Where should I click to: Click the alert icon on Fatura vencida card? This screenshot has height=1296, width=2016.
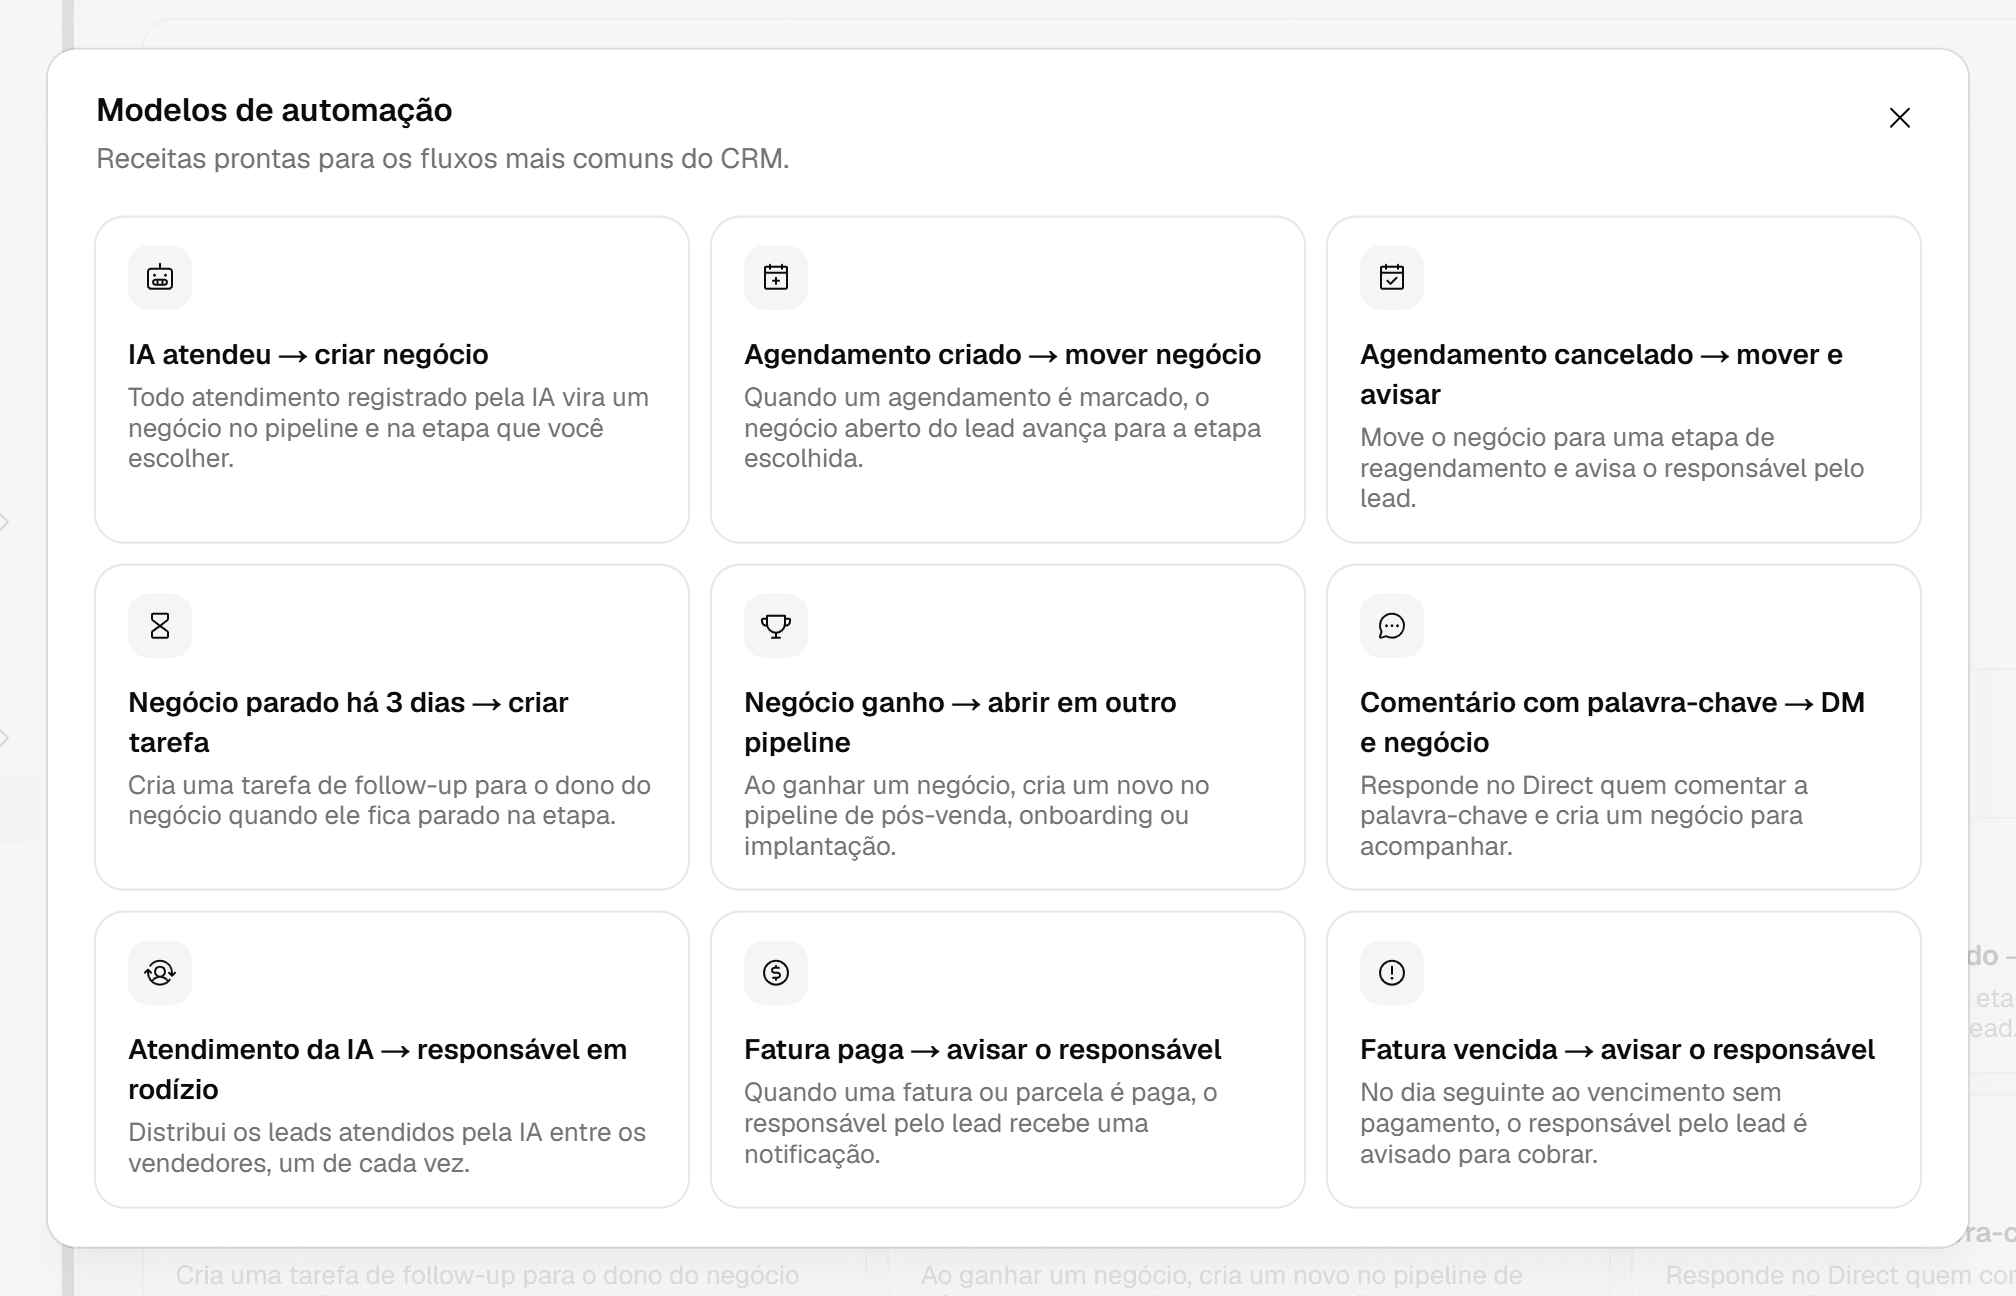tap(1392, 972)
